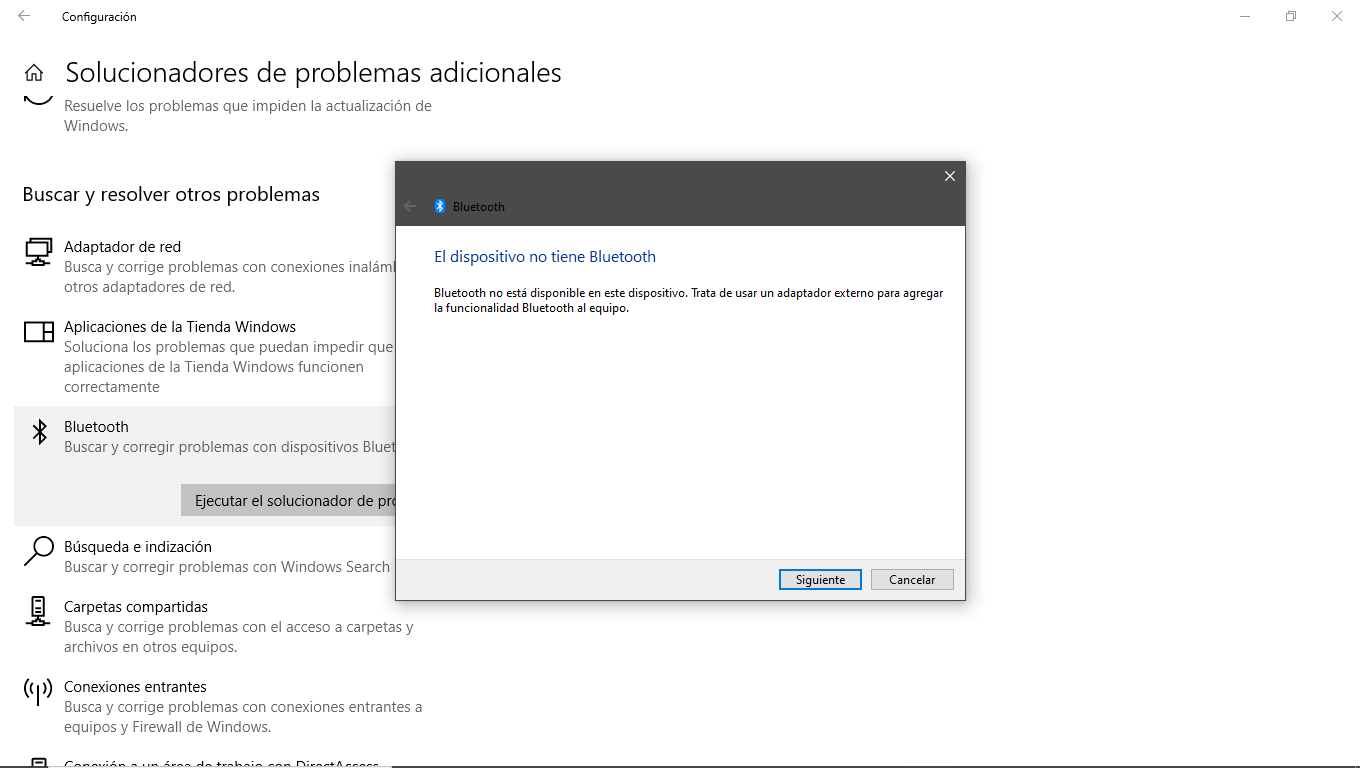Screen dimensions: 1360x768
Task: Click the Bluetooth logo in dialog header
Action: (x=439, y=206)
